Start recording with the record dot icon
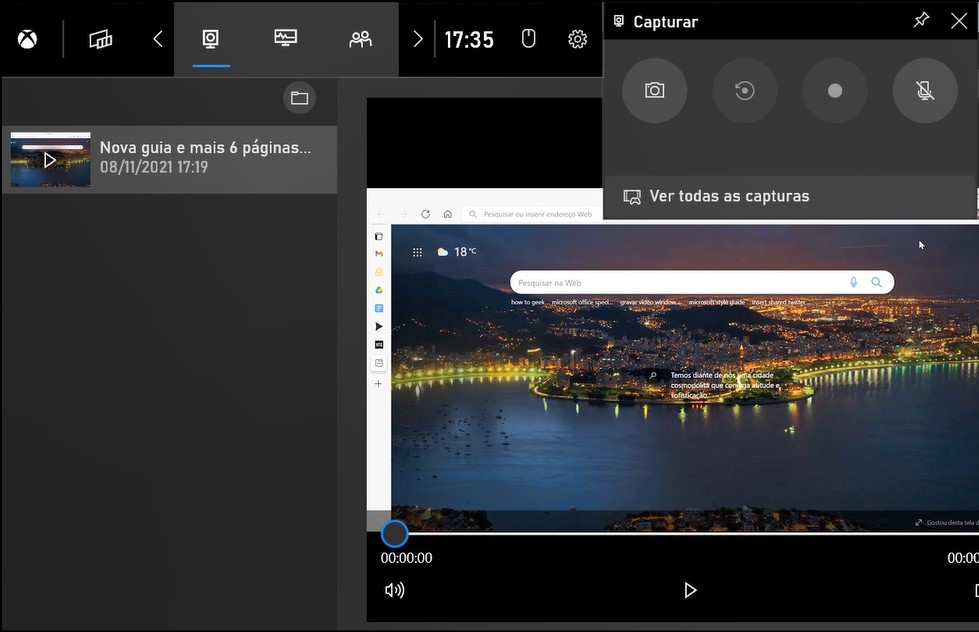This screenshot has width=979, height=632. 834,90
